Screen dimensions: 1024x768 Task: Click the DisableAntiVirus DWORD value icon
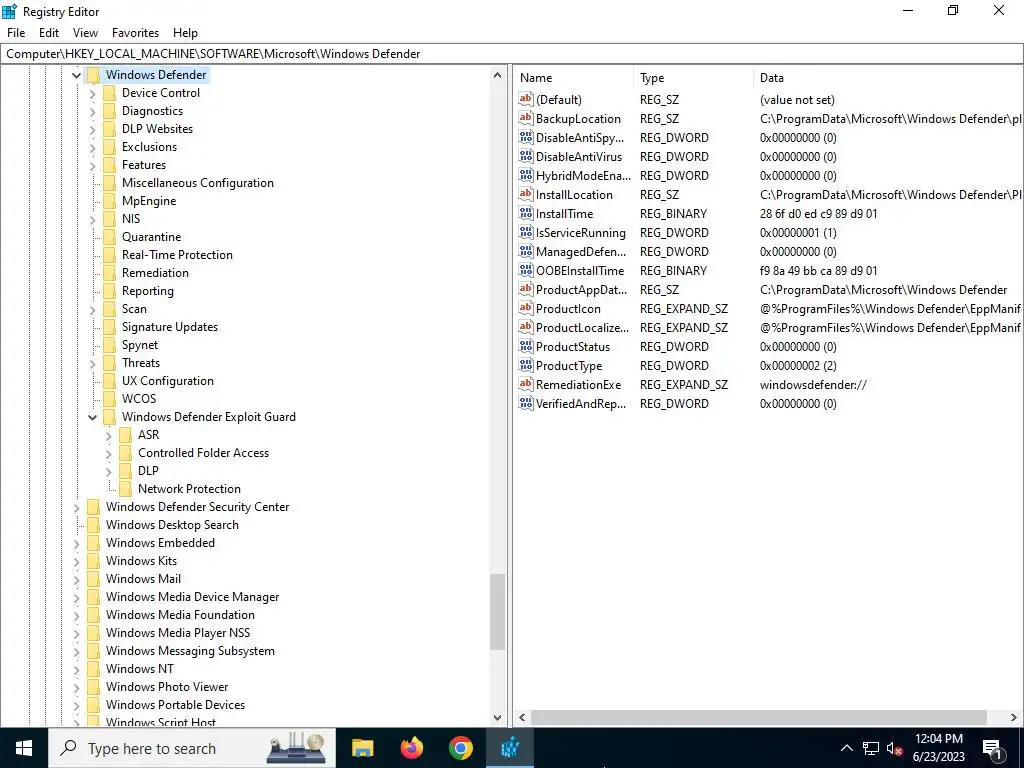(526, 157)
